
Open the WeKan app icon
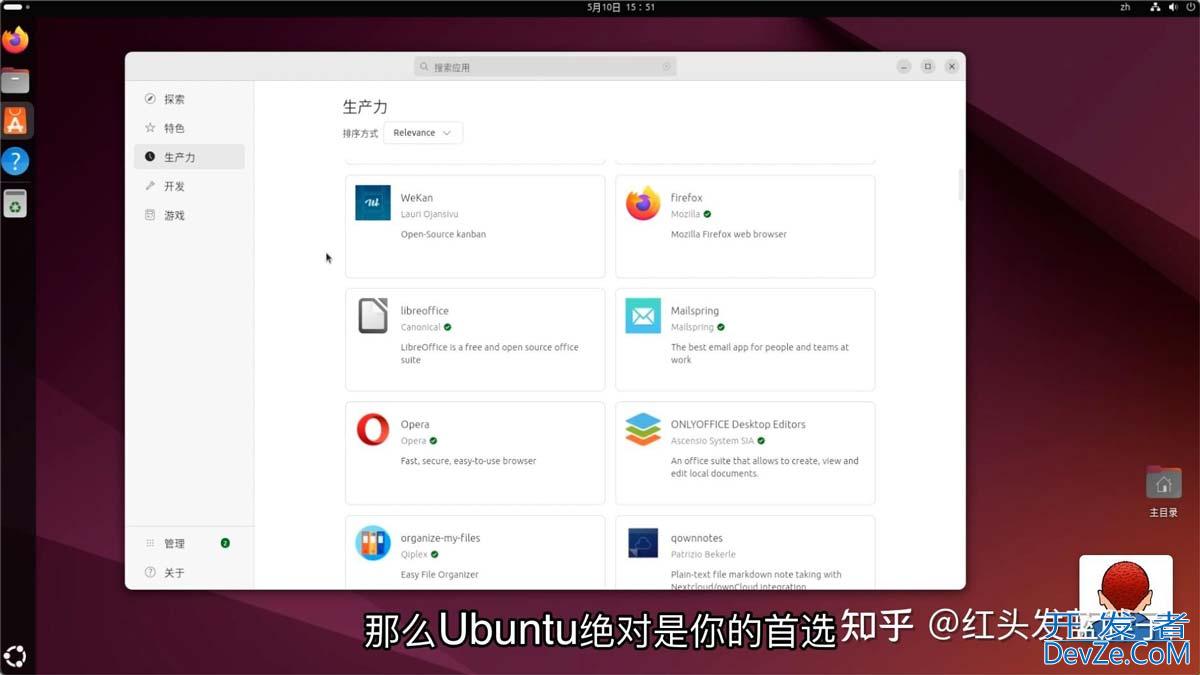pos(373,203)
